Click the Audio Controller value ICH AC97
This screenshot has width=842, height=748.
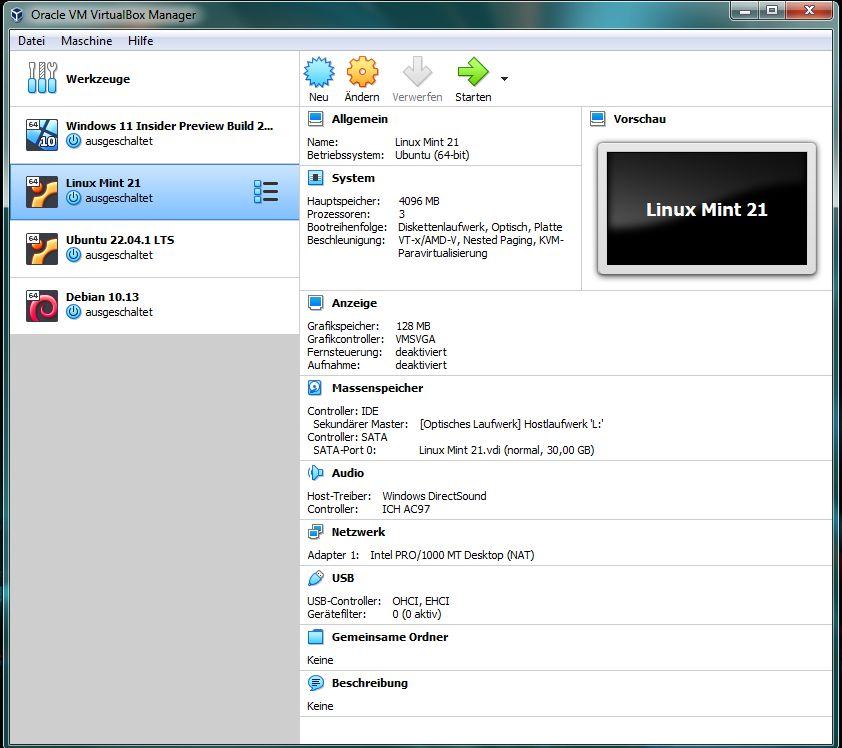(x=406, y=509)
